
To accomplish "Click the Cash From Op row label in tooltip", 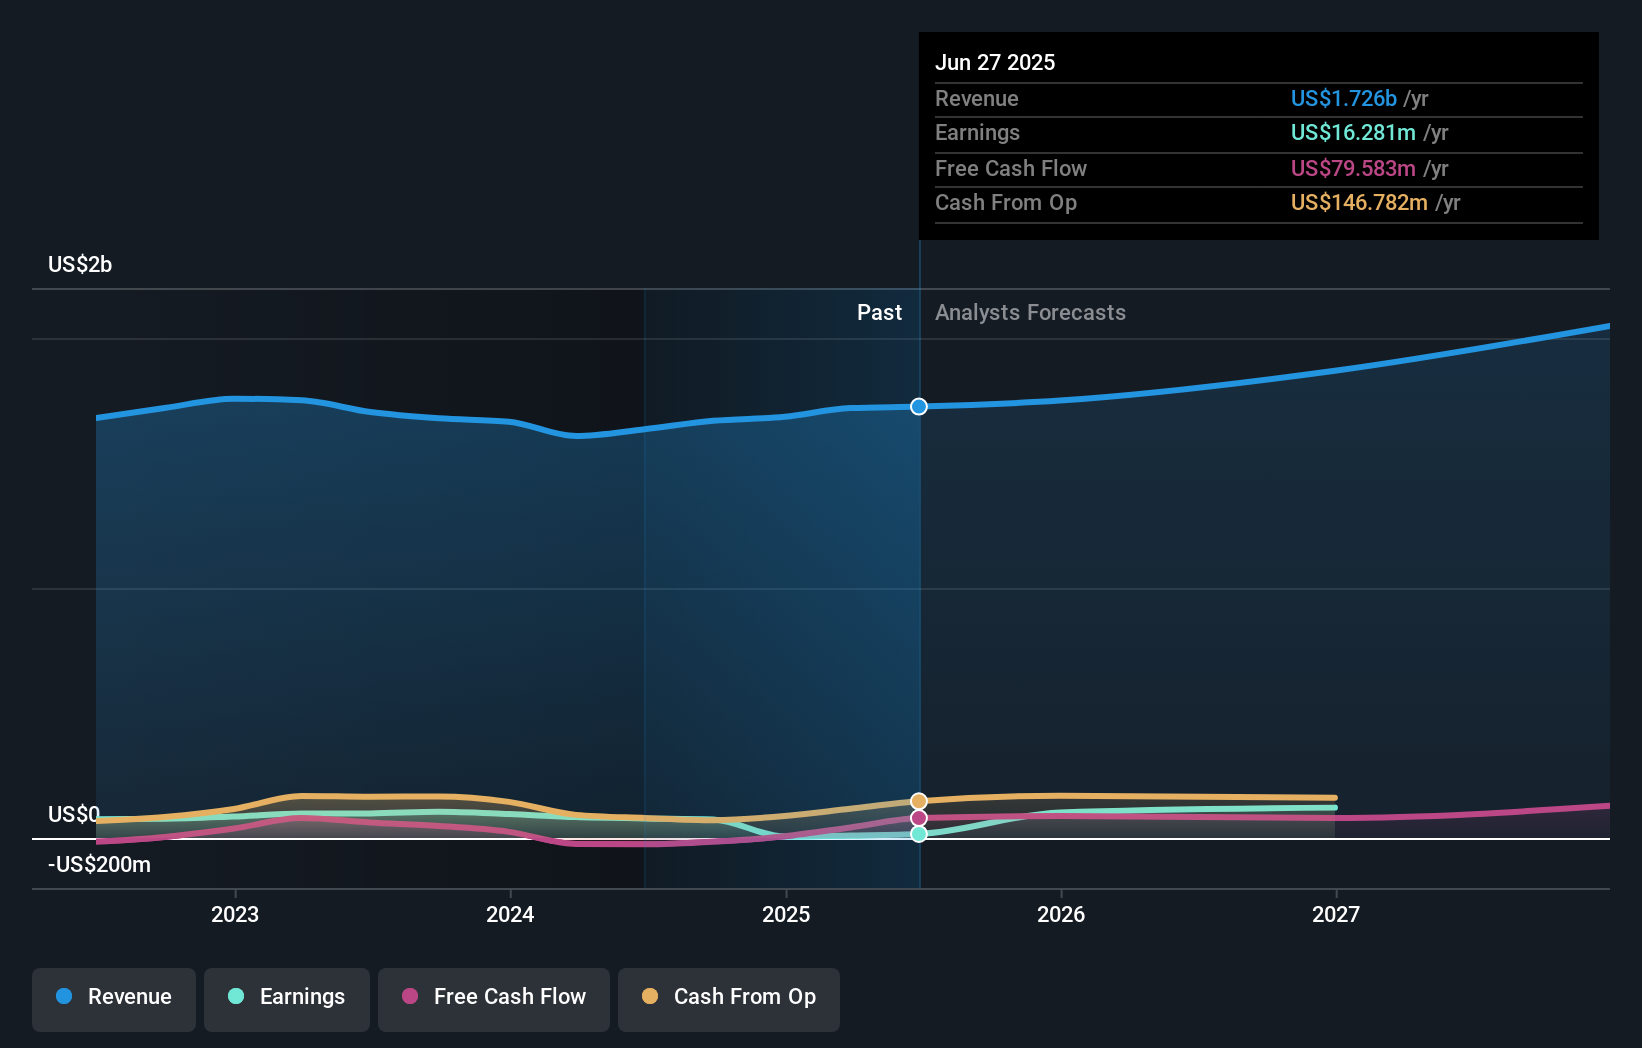I will point(1005,202).
